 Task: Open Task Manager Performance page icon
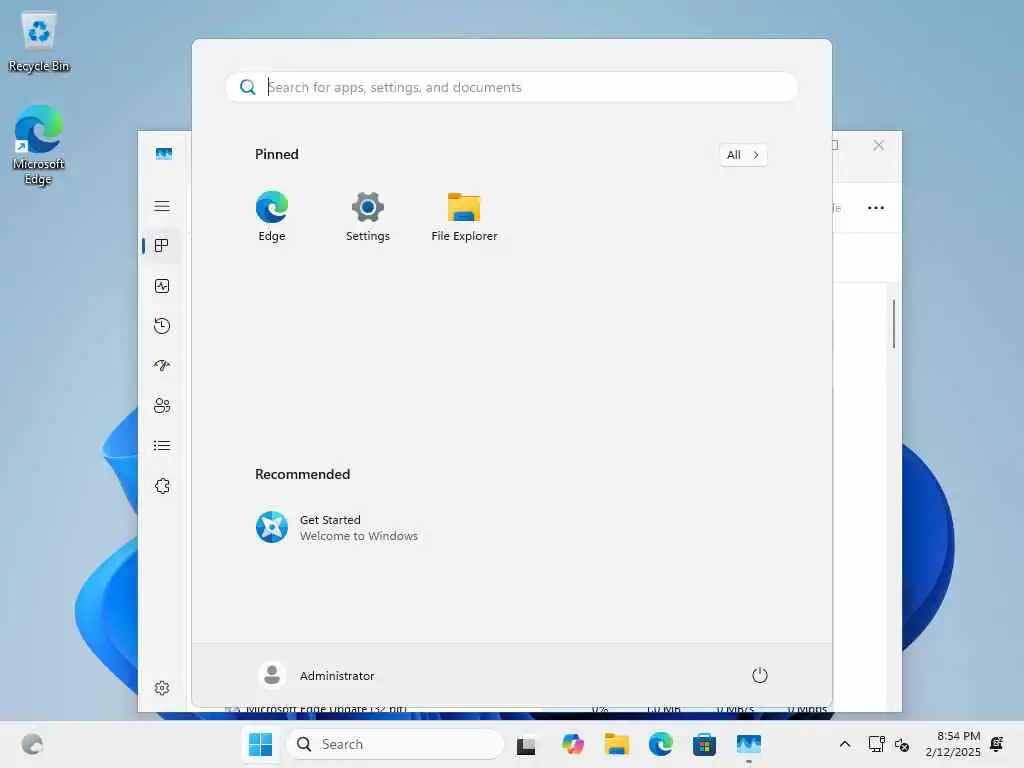[x=162, y=286]
